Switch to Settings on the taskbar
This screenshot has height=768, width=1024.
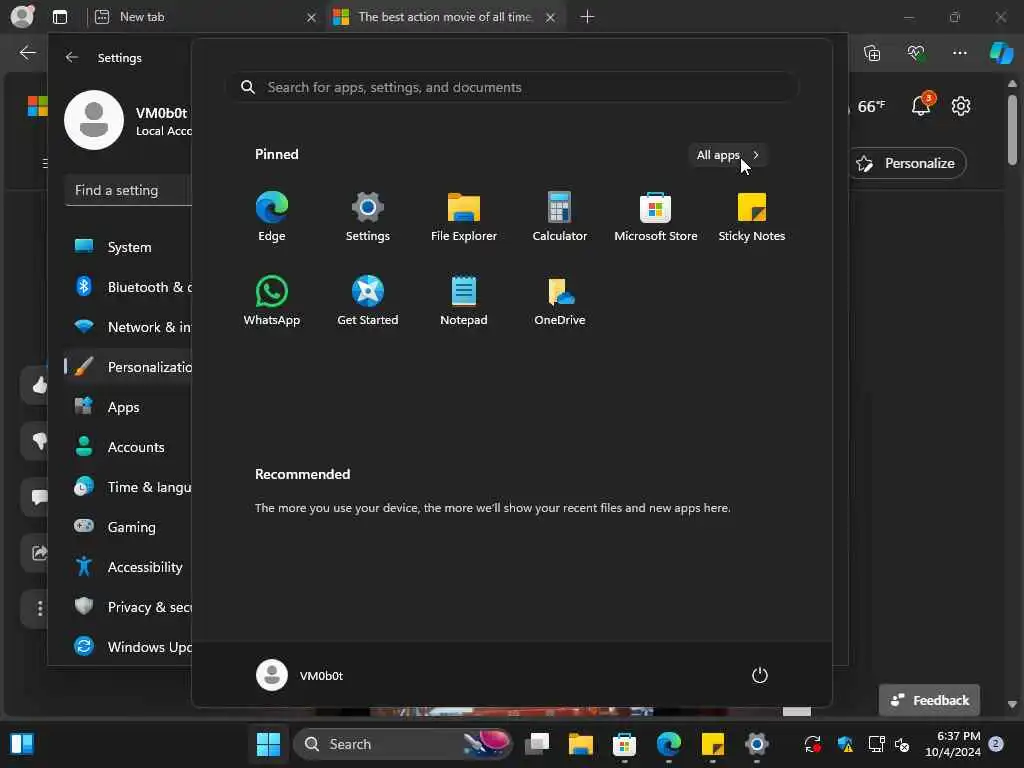(x=756, y=744)
